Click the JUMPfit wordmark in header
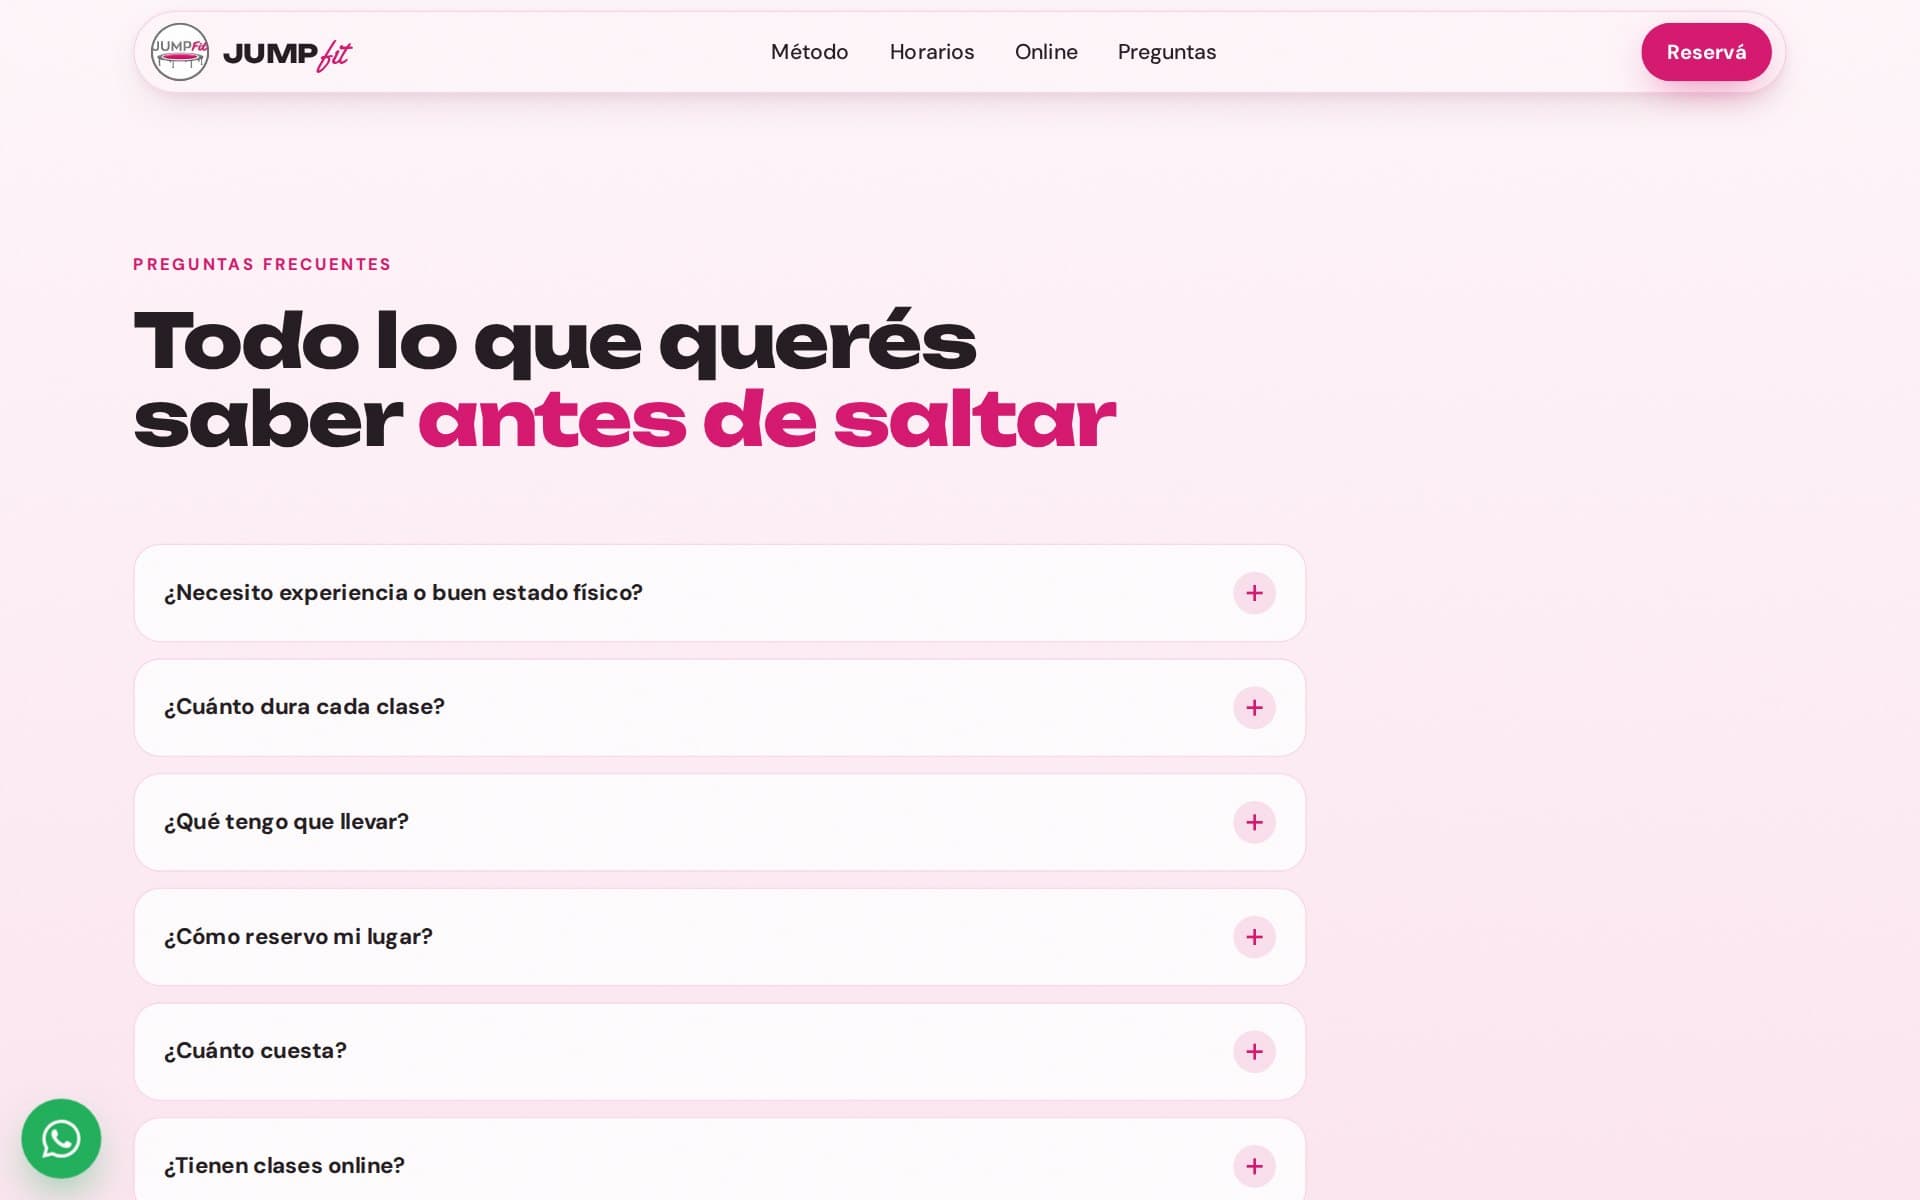Screen dimensions: 1920x1200 [x=287, y=54]
